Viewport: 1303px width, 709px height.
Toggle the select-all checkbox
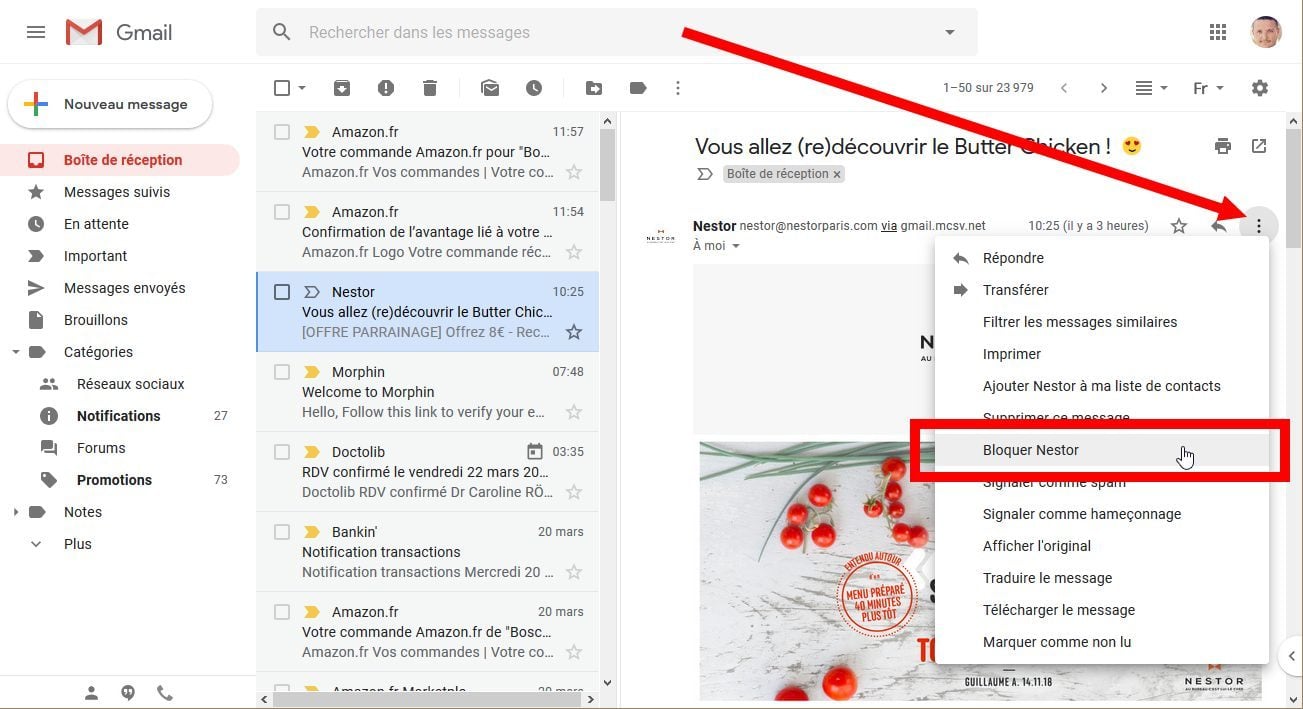click(x=282, y=88)
